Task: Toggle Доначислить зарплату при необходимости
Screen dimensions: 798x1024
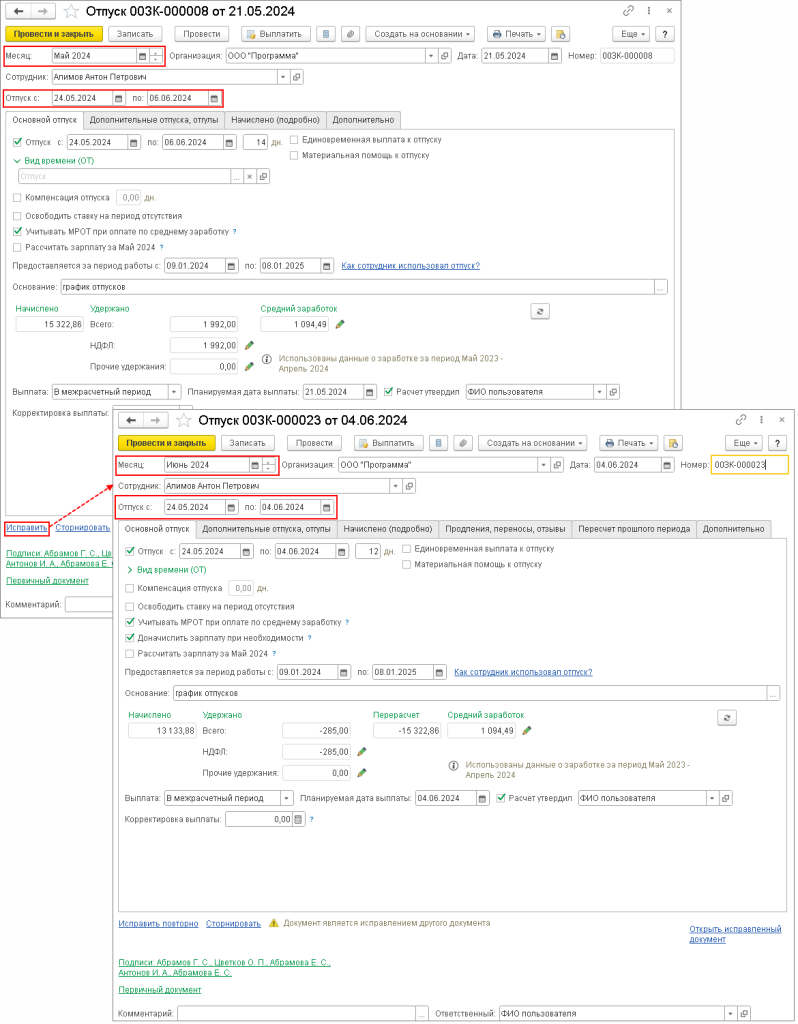Action: pyautogui.click(x=129, y=638)
